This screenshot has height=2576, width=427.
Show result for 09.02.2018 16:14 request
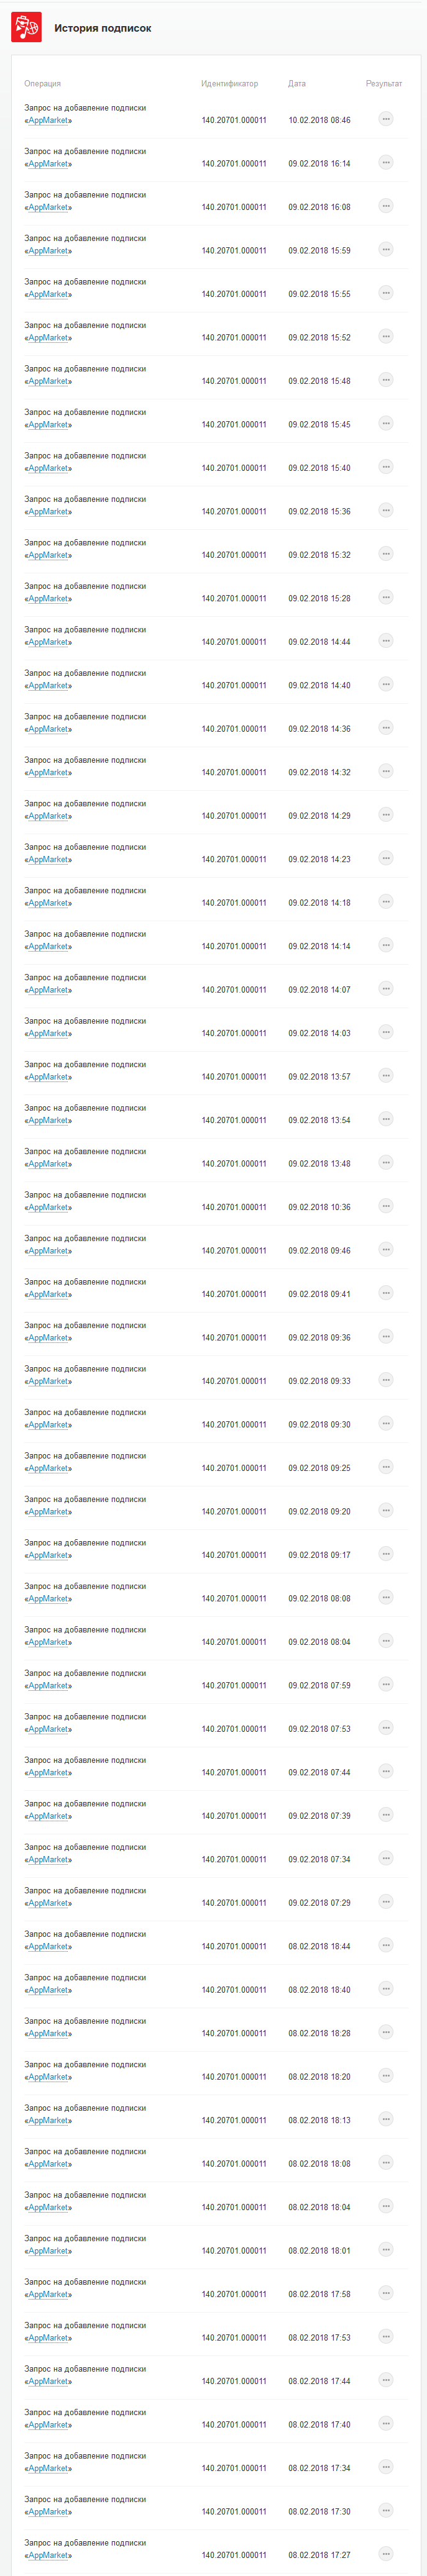coord(386,162)
